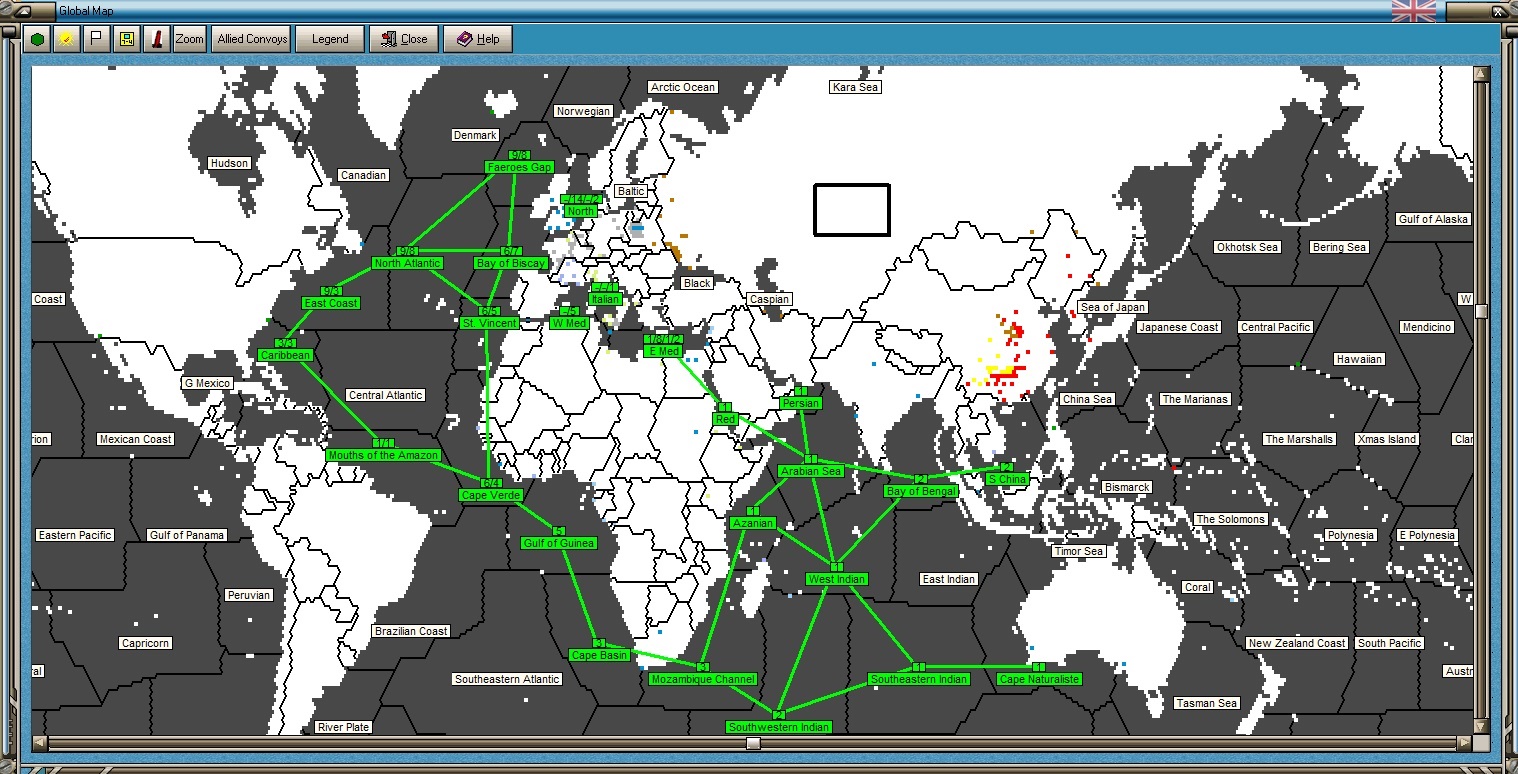Select the Cape Naturaliste convoy node

1039,679
